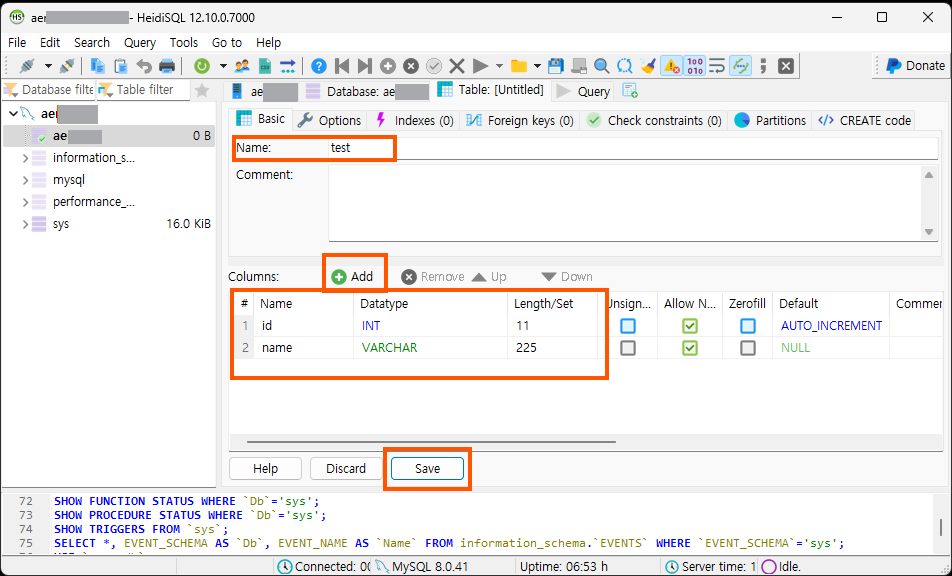Viewport: 952px width, 576px height.
Task: Expand the mysql database node
Action: click(x=25, y=180)
